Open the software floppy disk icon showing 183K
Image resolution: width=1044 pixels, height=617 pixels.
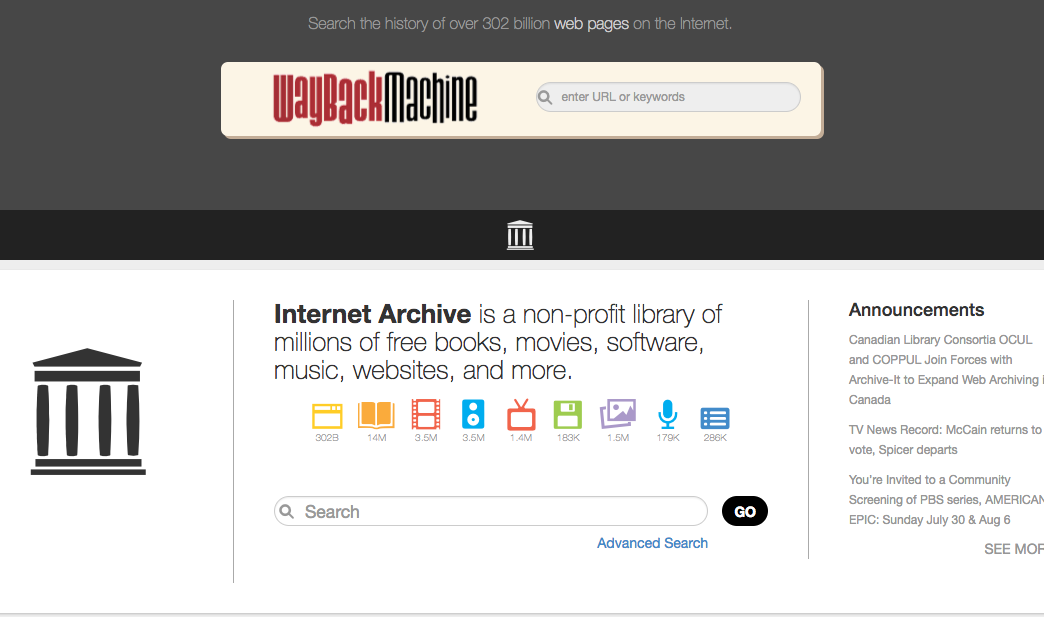[x=568, y=415]
